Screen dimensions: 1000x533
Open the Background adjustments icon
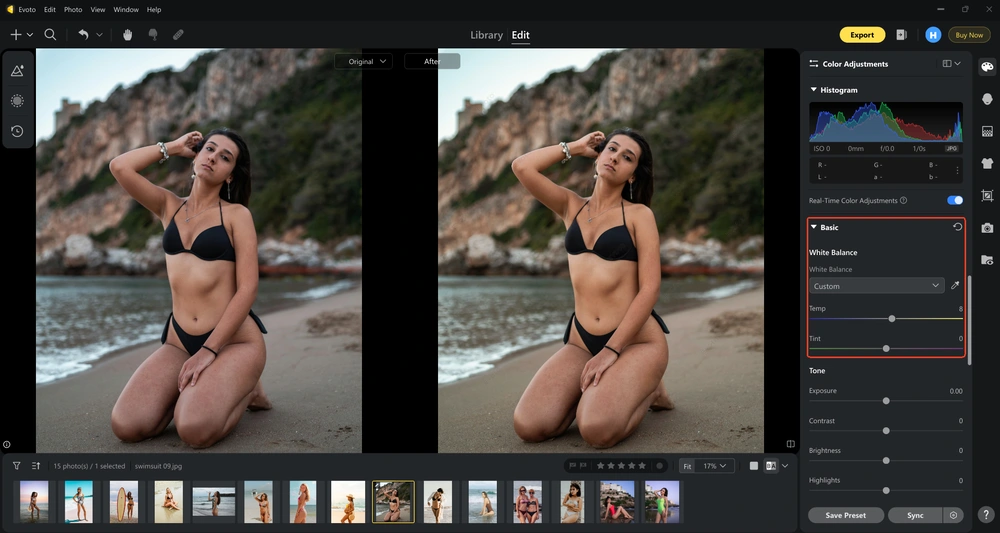987,131
